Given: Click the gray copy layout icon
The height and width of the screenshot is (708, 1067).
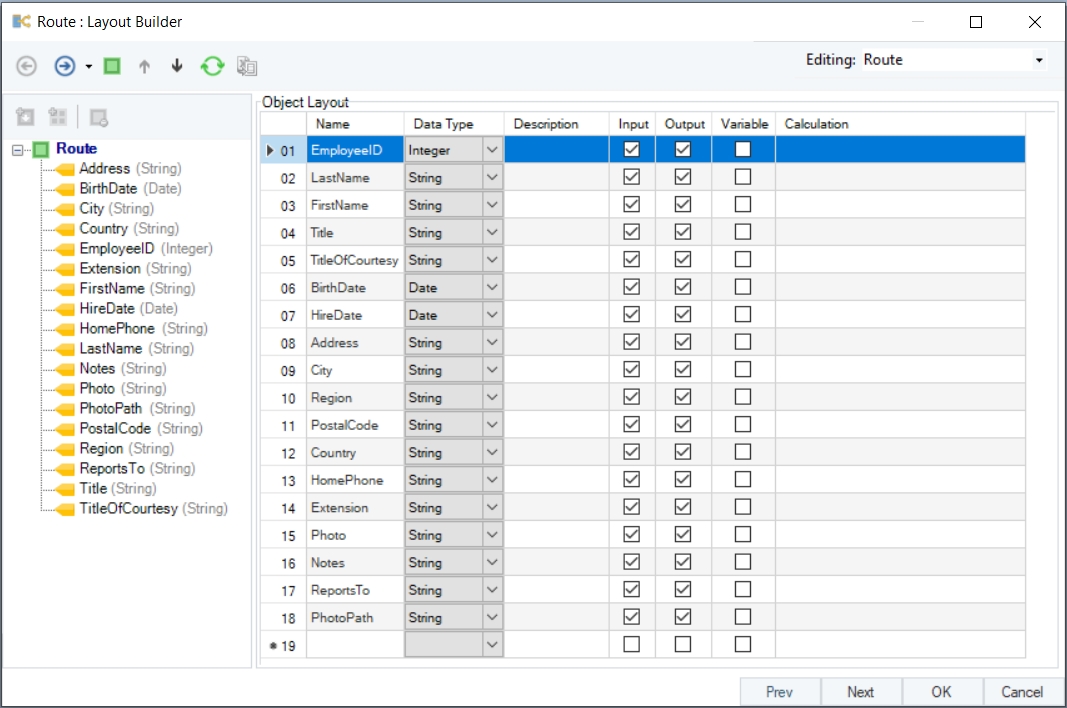Looking at the screenshot, I should coord(247,66).
